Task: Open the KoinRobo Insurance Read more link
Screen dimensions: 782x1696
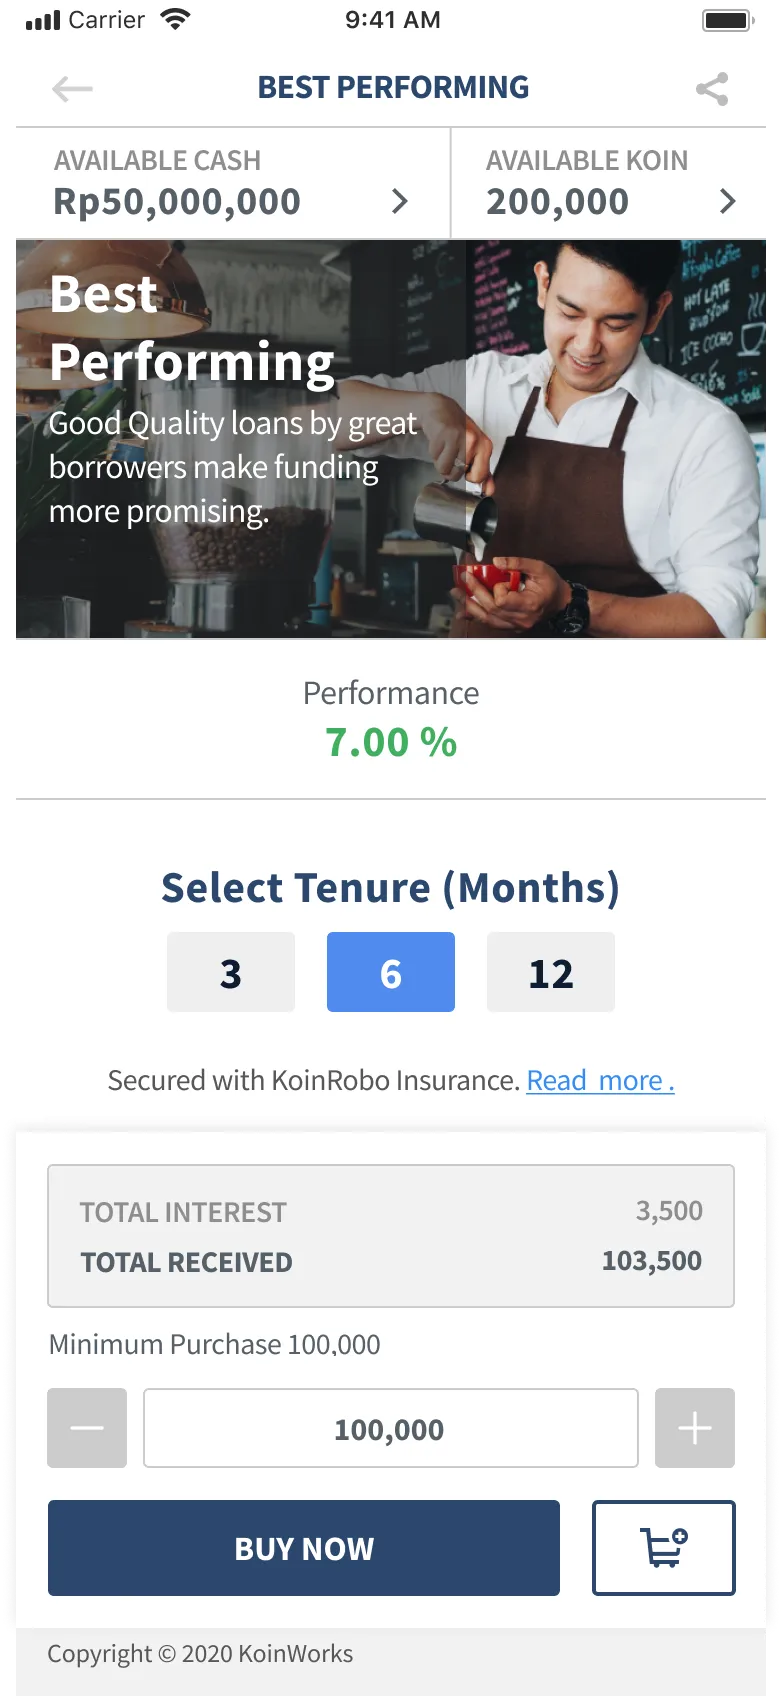Action: click(599, 1080)
